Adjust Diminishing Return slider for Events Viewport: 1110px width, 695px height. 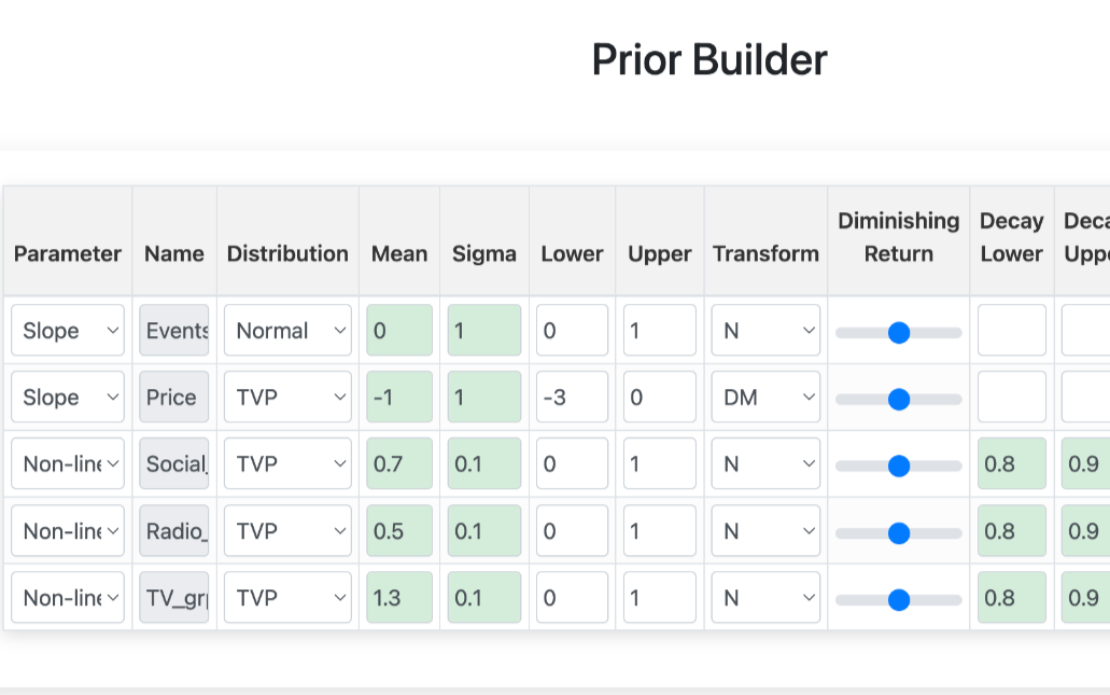pyautogui.click(x=898, y=333)
